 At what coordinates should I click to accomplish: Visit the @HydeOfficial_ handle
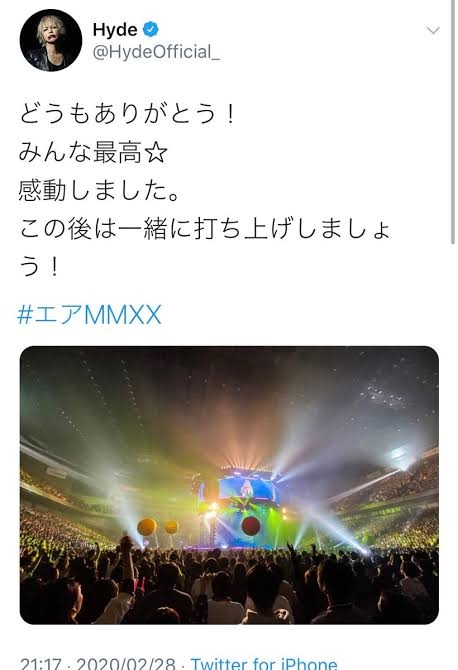click(156, 52)
